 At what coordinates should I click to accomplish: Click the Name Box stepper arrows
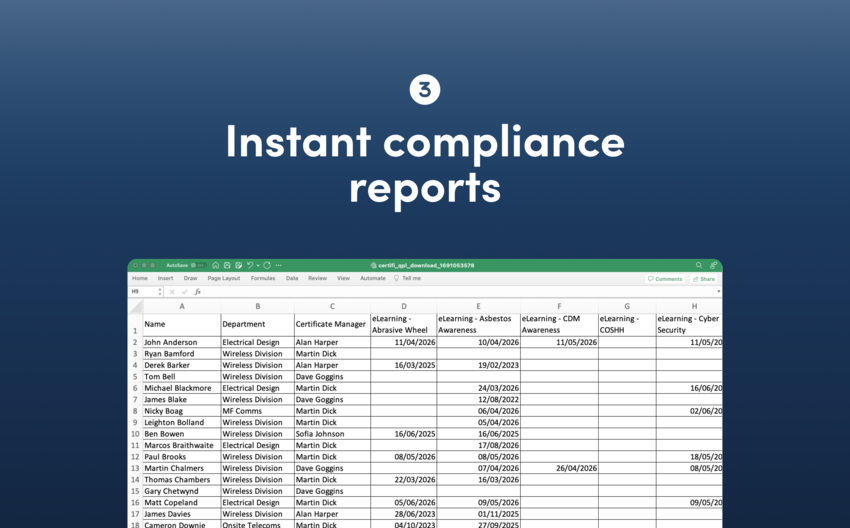click(160, 292)
